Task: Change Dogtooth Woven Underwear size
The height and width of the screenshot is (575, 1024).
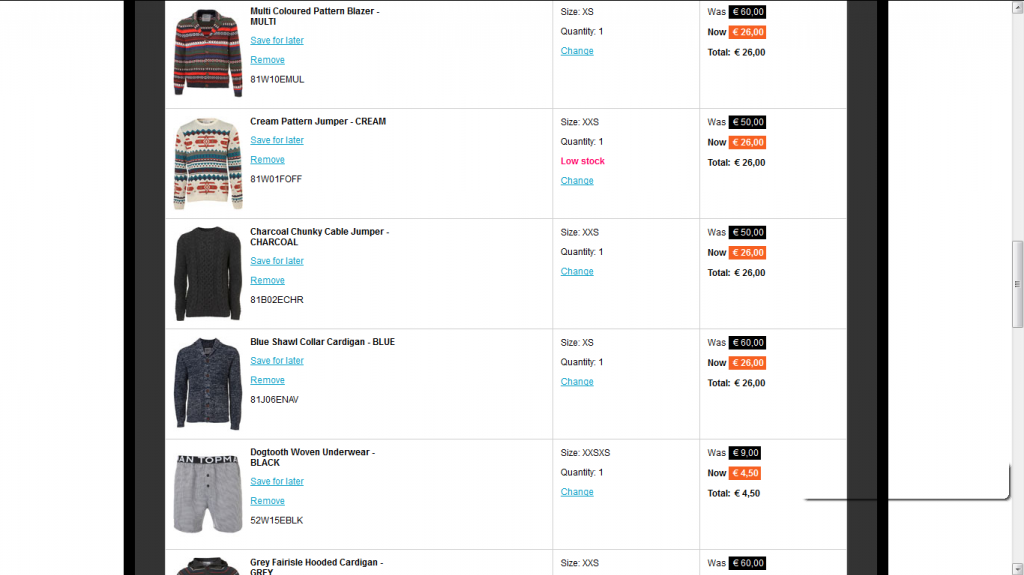Action: (x=577, y=492)
